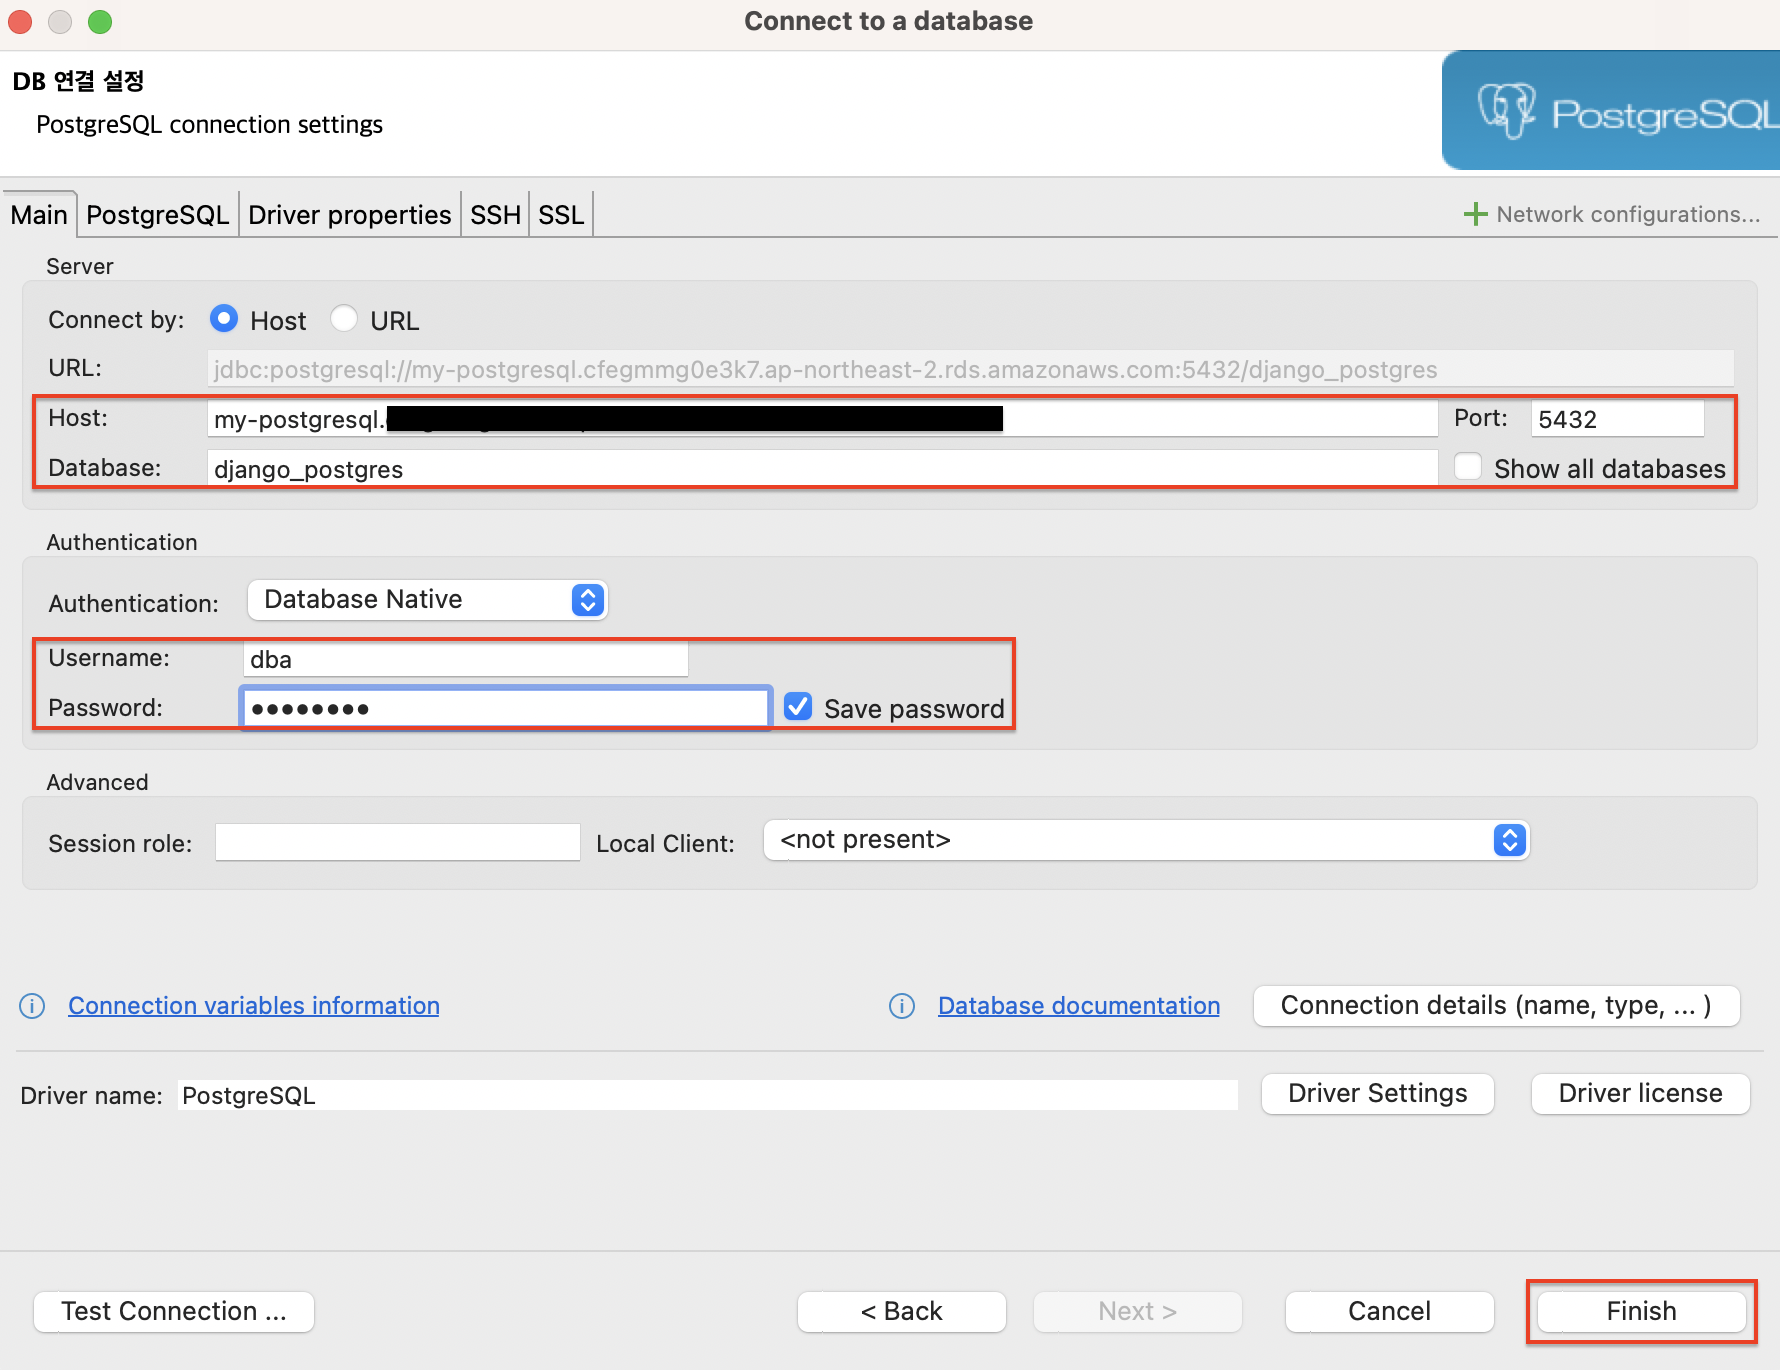The width and height of the screenshot is (1780, 1370).
Task: Open Driver license
Action: pyautogui.click(x=1641, y=1093)
